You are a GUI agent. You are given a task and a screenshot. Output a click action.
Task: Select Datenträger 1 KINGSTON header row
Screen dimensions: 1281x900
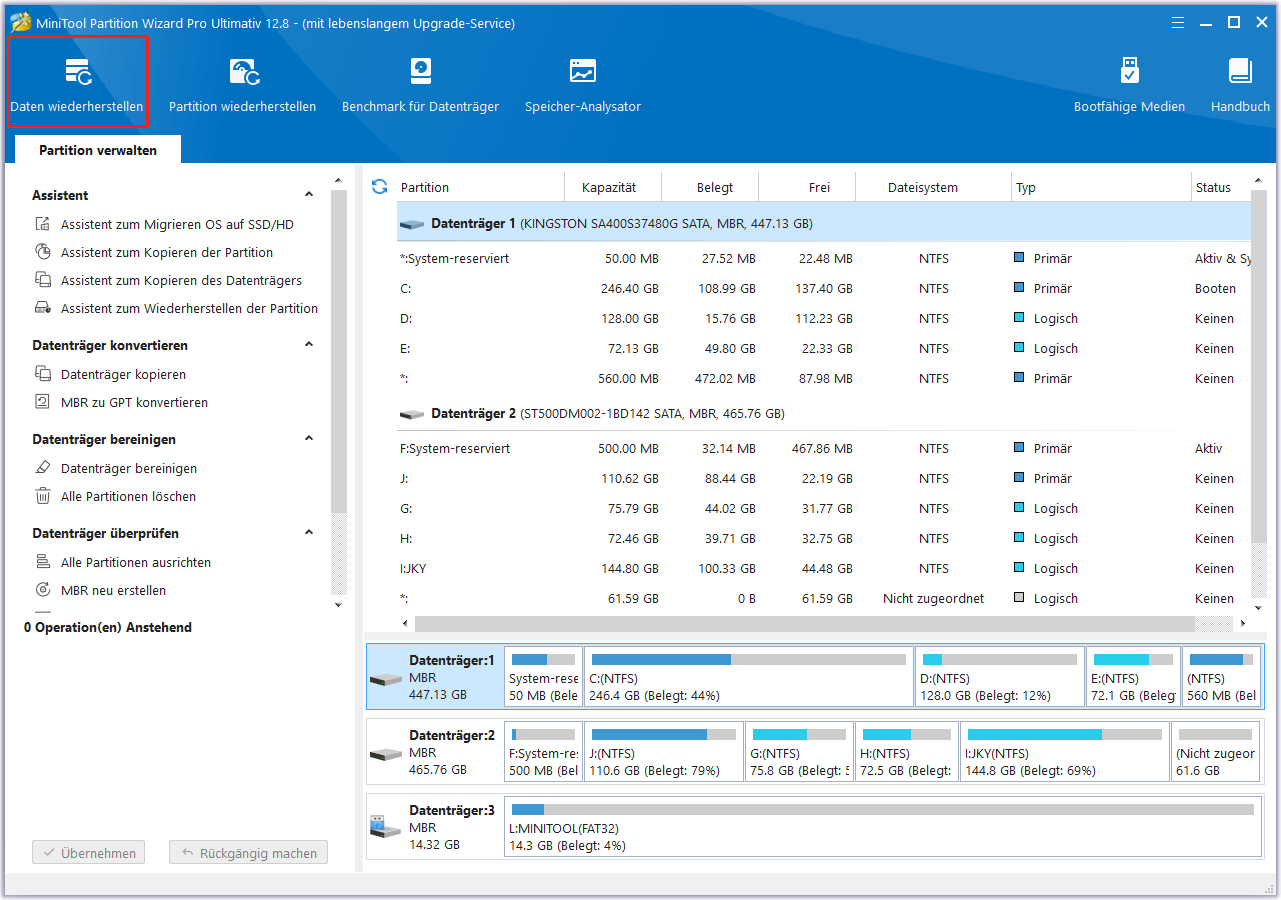[x=824, y=223]
